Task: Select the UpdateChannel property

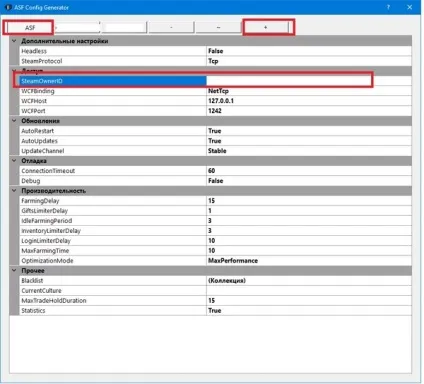Action: pos(113,151)
